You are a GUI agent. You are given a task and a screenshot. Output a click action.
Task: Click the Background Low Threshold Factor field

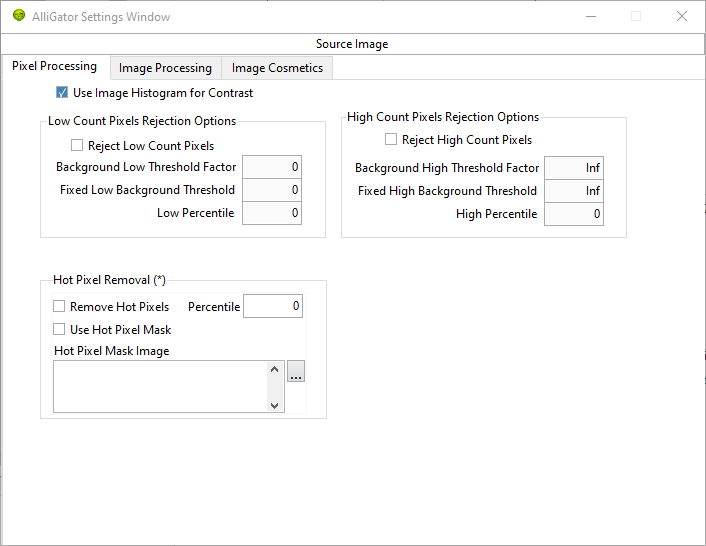(272, 167)
